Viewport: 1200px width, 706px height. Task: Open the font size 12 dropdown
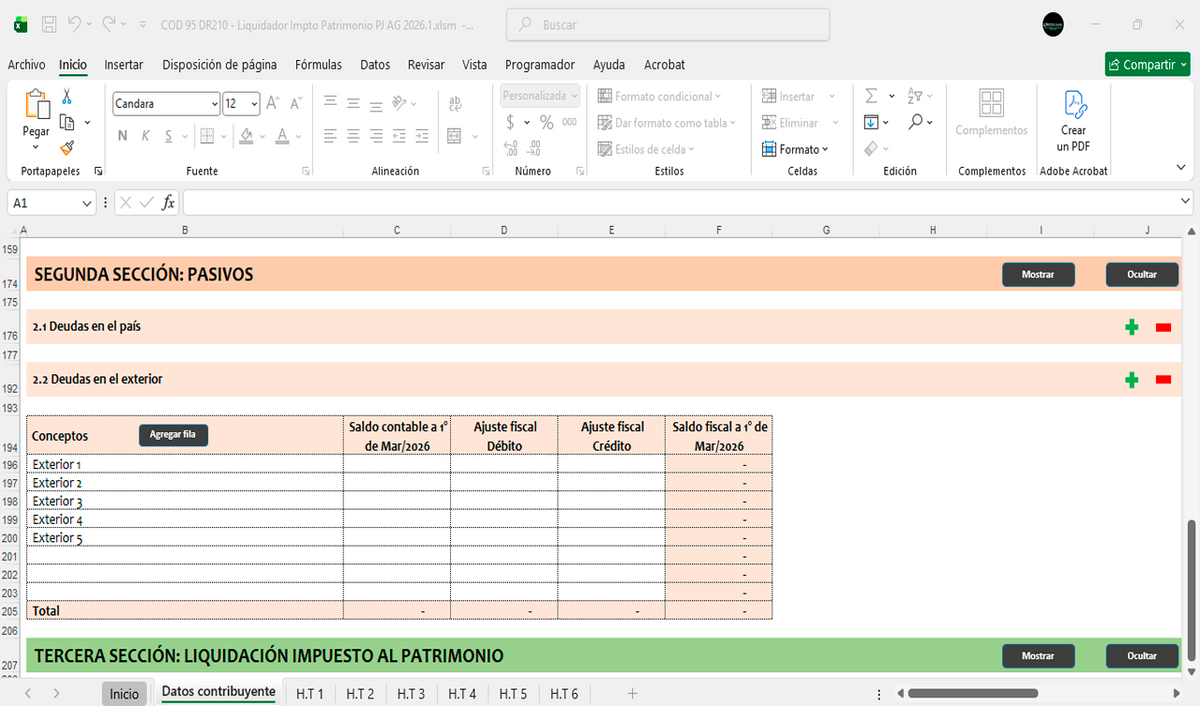[254, 103]
